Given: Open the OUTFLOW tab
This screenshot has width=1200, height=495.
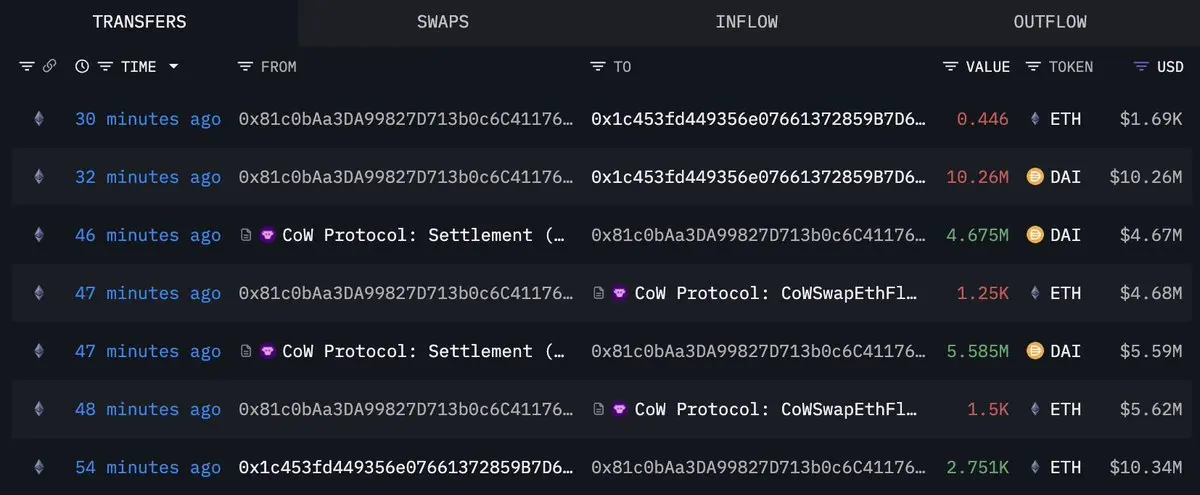Looking at the screenshot, I should click(x=1050, y=21).
